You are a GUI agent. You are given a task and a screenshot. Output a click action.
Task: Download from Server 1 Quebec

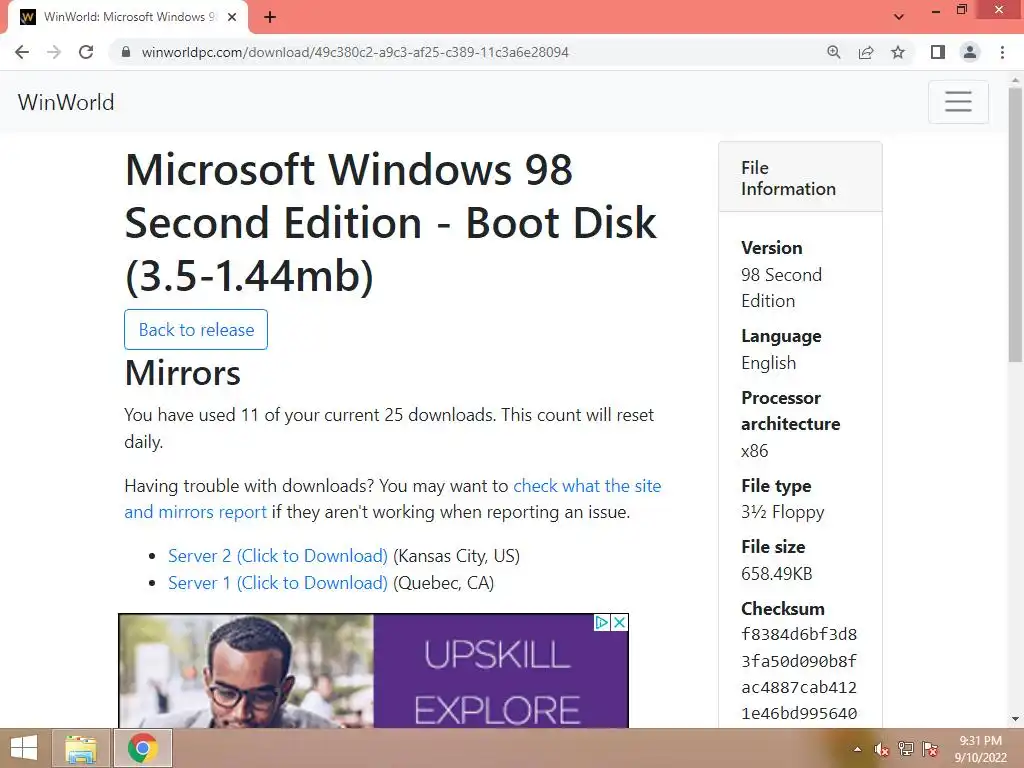(x=278, y=583)
